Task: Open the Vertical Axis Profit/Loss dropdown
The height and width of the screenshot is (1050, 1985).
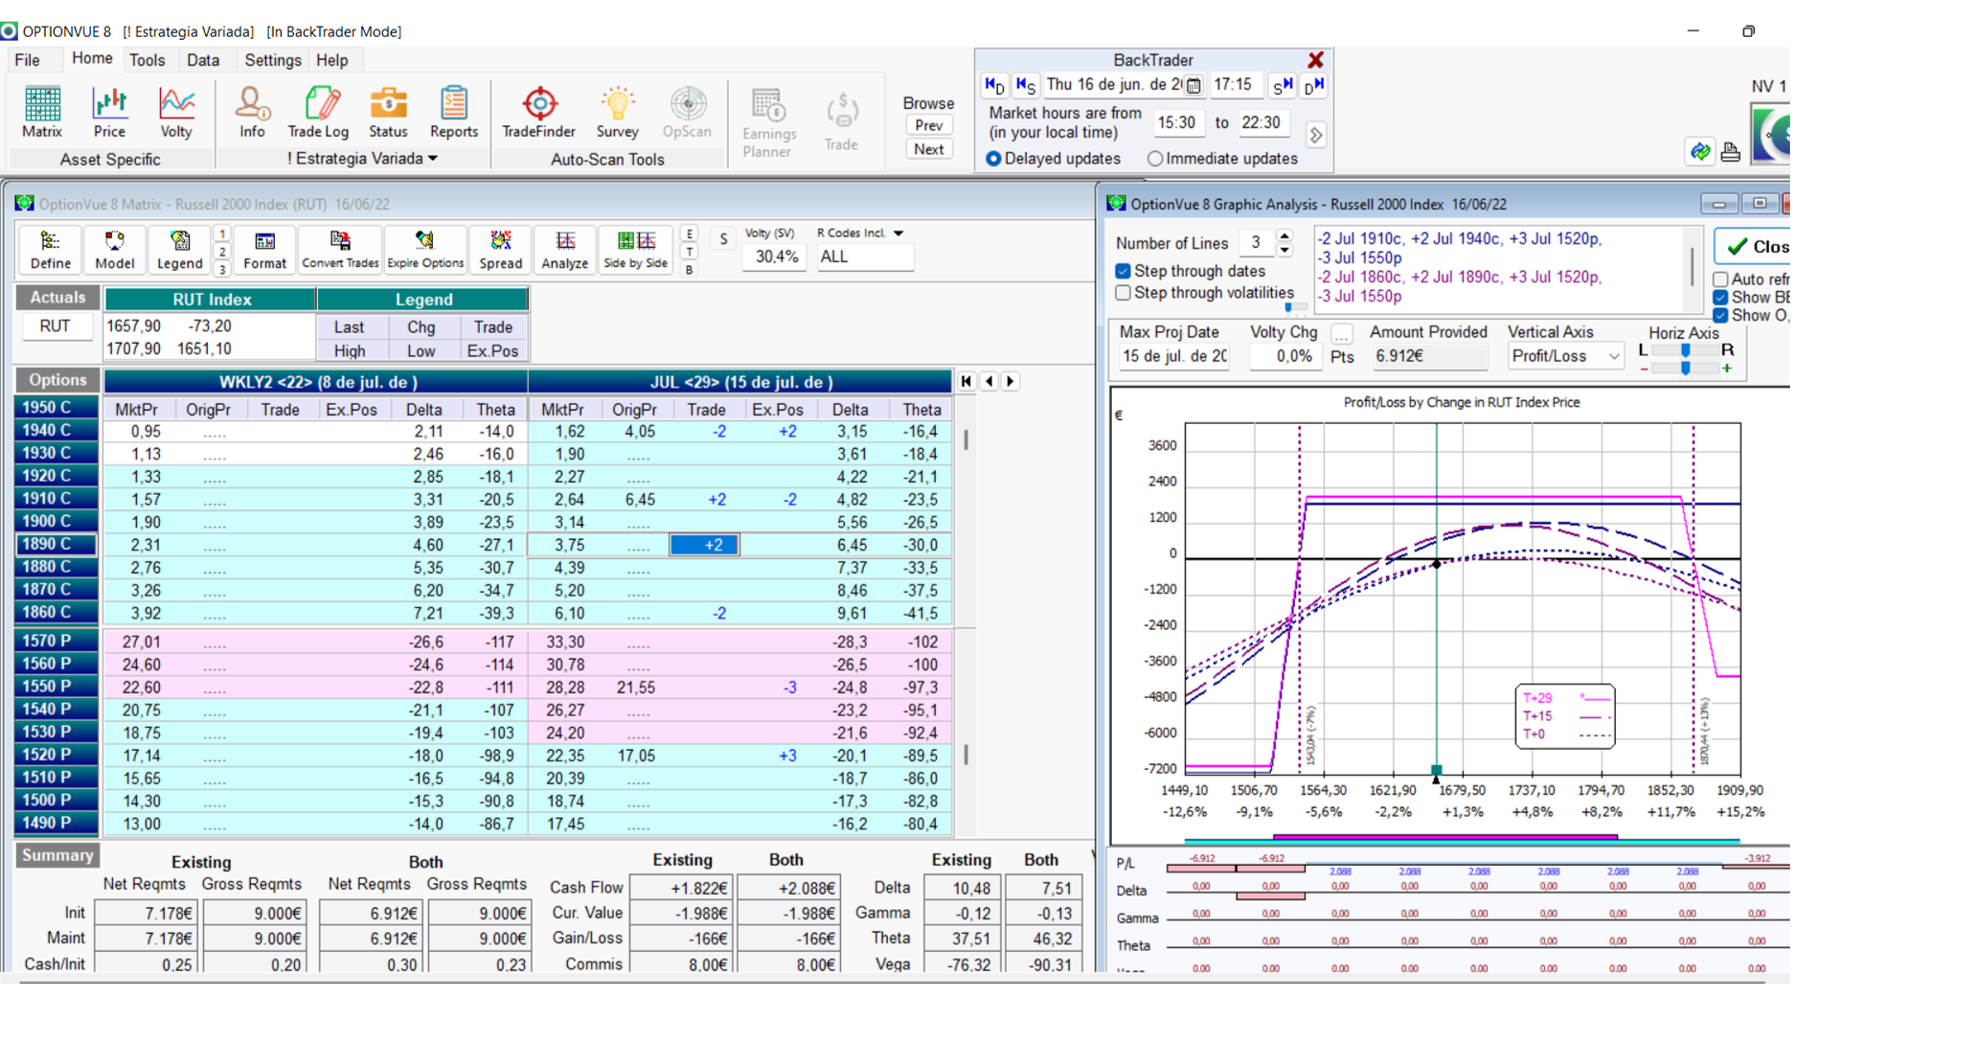Action: pyautogui.click(x=1565, y=356)
